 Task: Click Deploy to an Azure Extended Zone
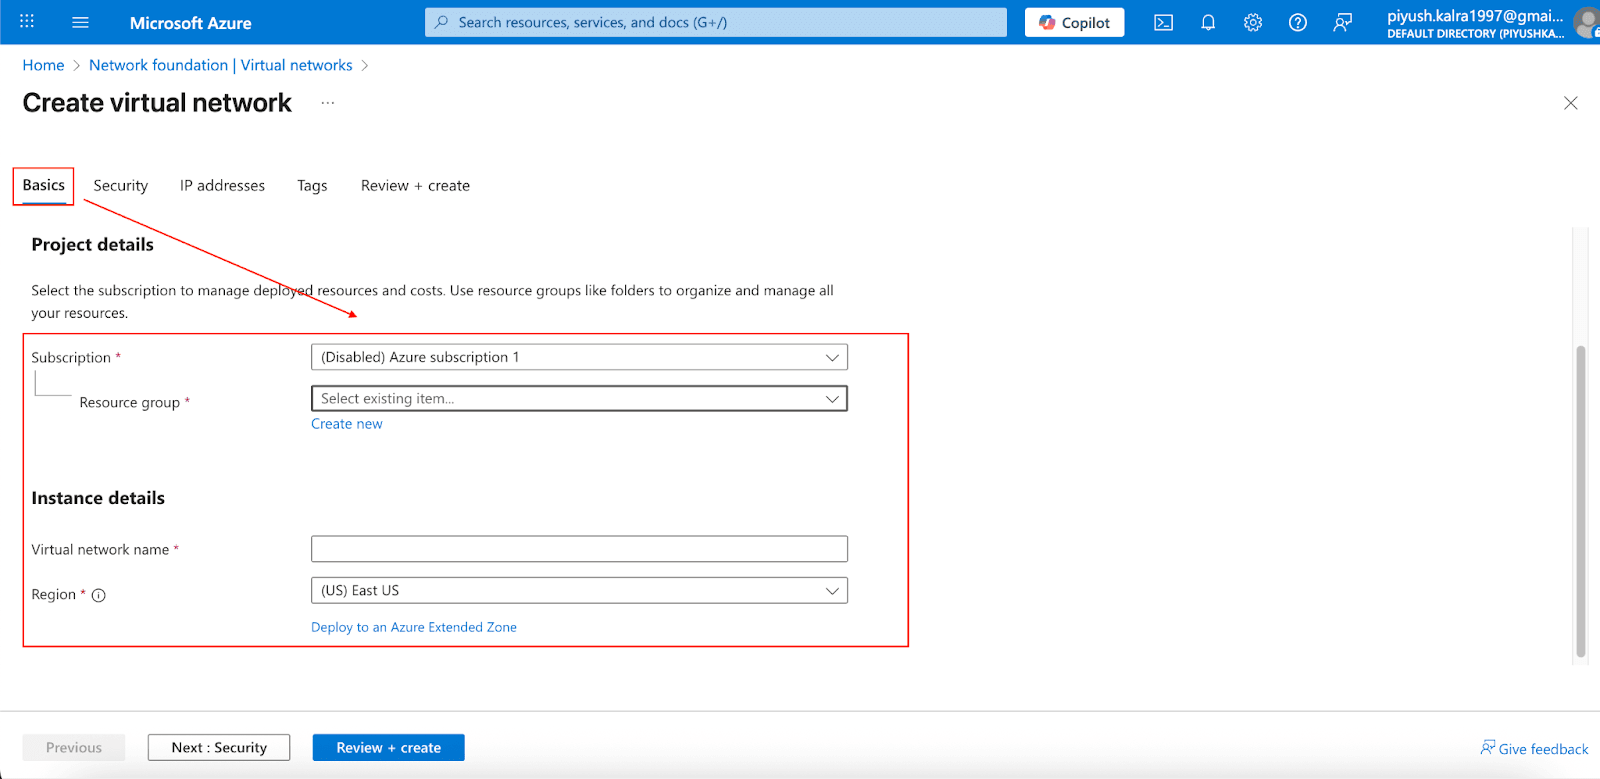click(414, 627)
